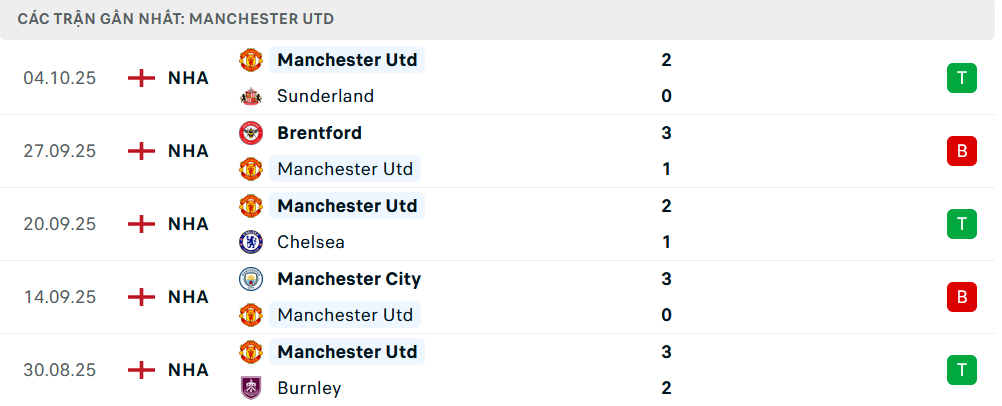
Task: Click the Burnley club crest icon
Action: 250,388
